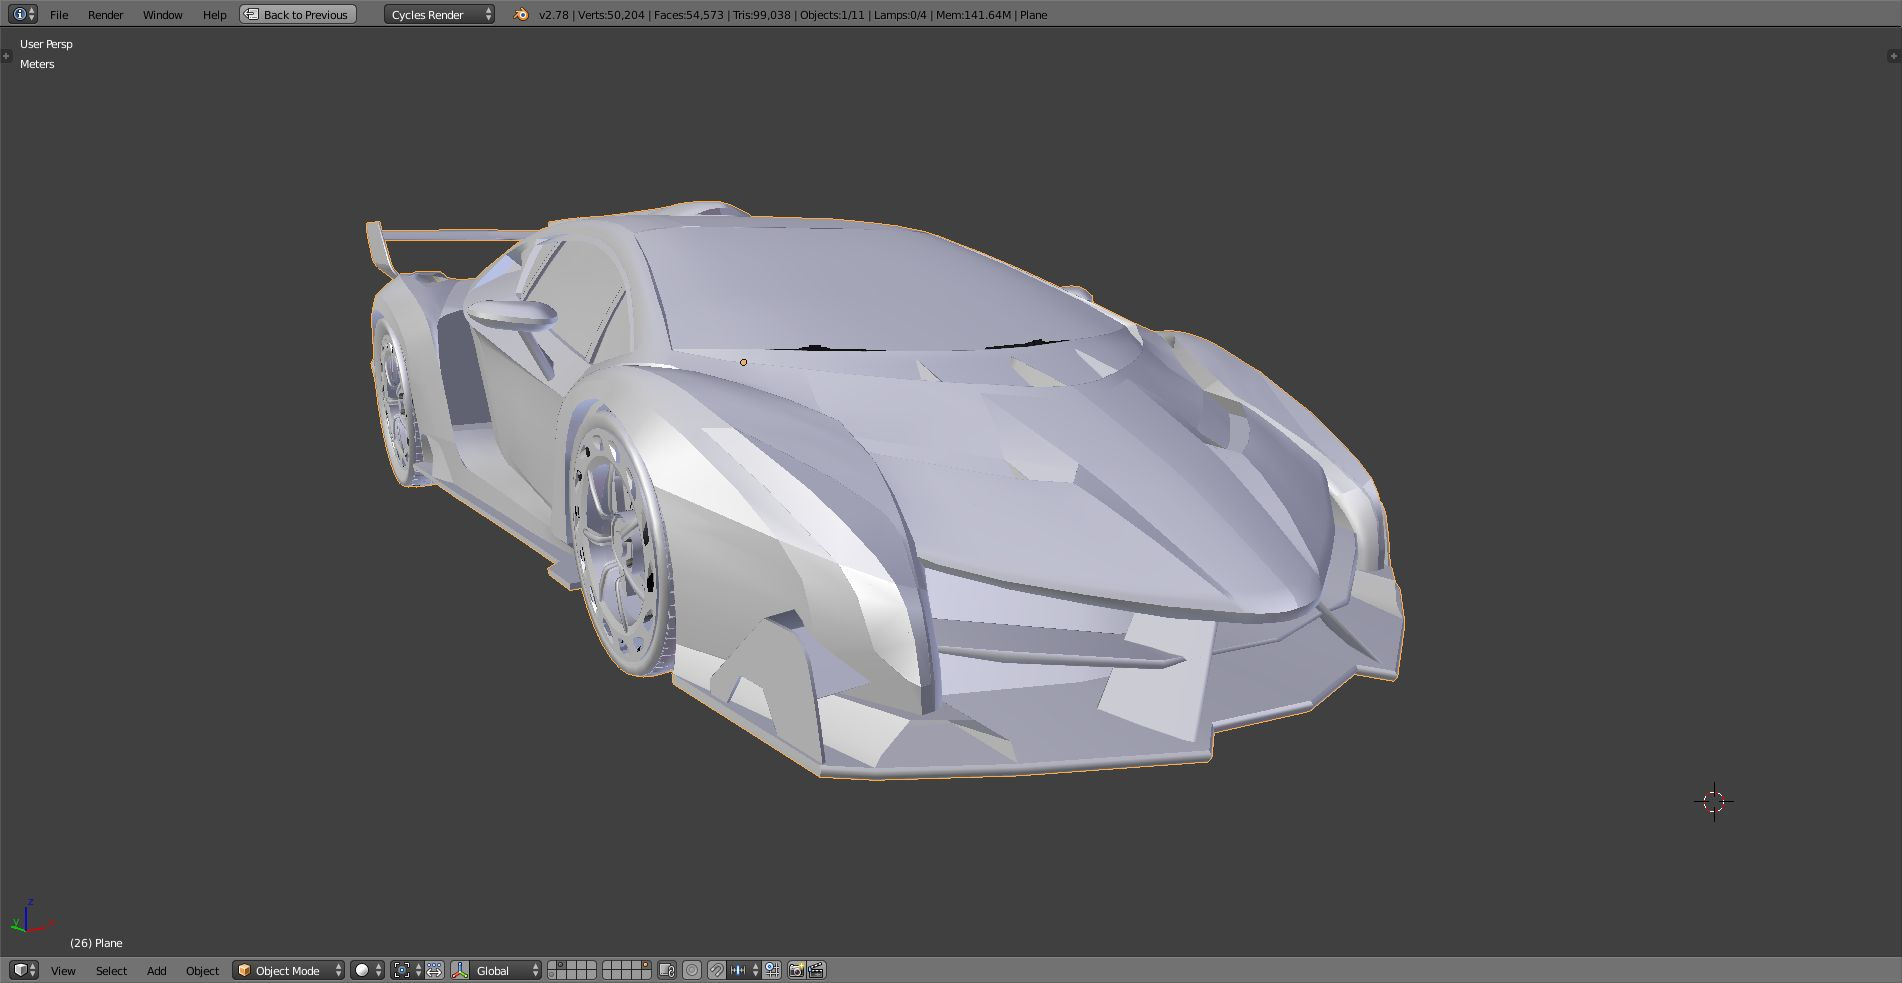
Task: Expand the left tool shelf plus handle
Action: [x=6, y=56]
